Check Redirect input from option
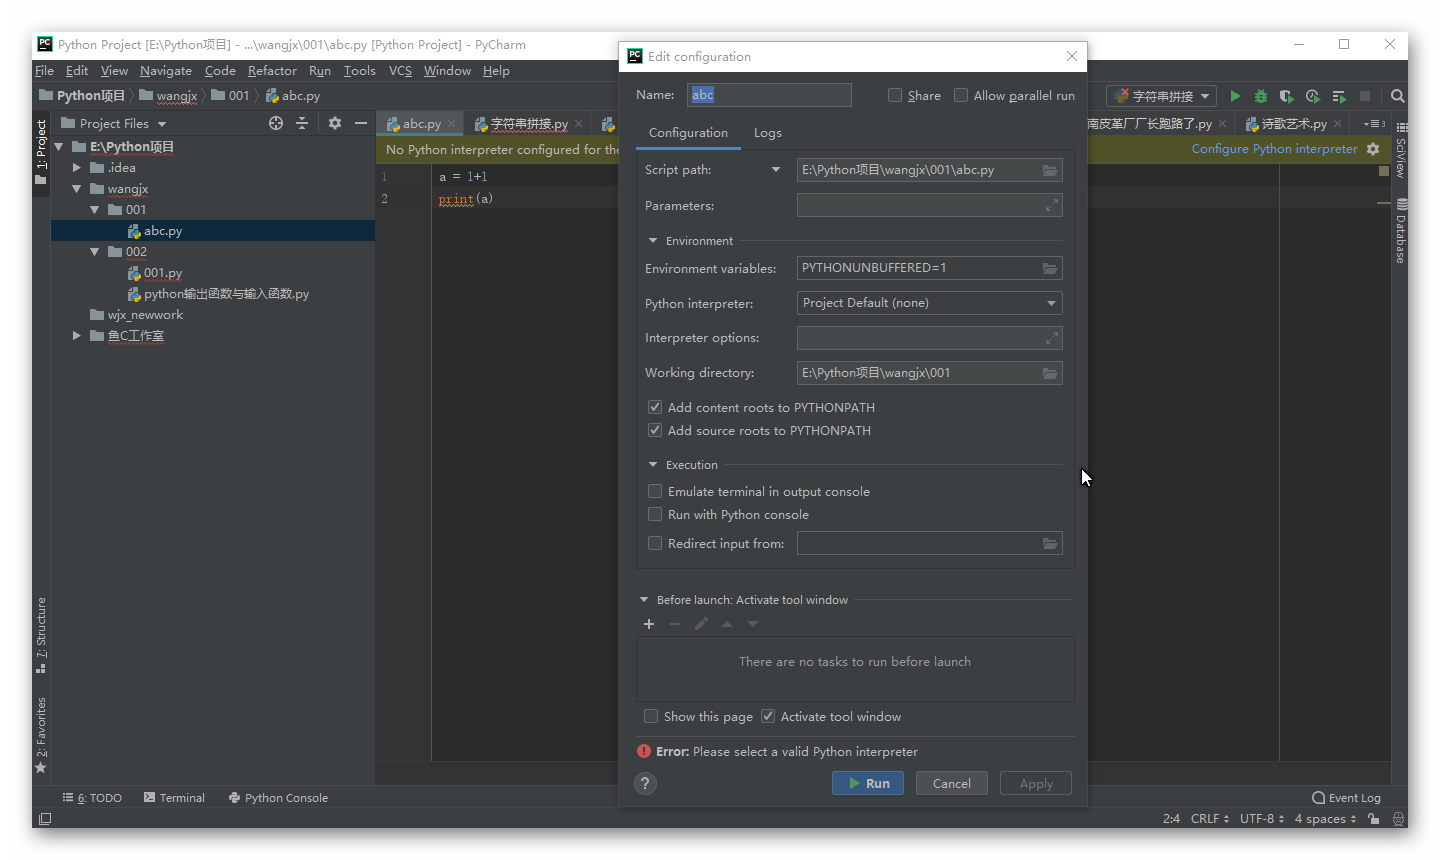The image size is (1440, 860). [x=655, y=543]
